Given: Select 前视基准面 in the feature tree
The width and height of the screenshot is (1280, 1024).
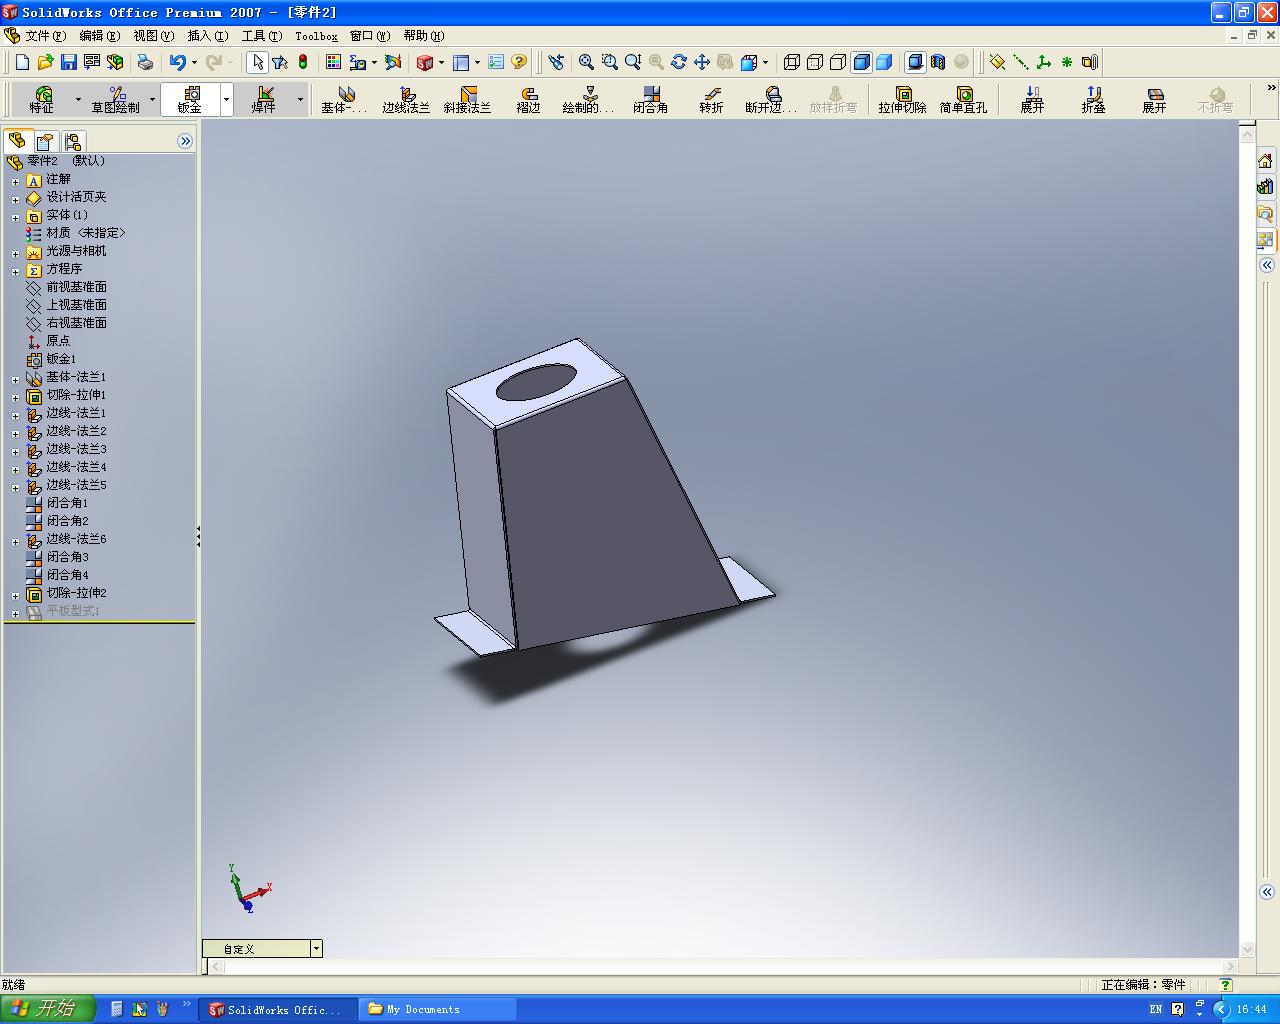Looking at the screenshot, I should tap(76, 287).
